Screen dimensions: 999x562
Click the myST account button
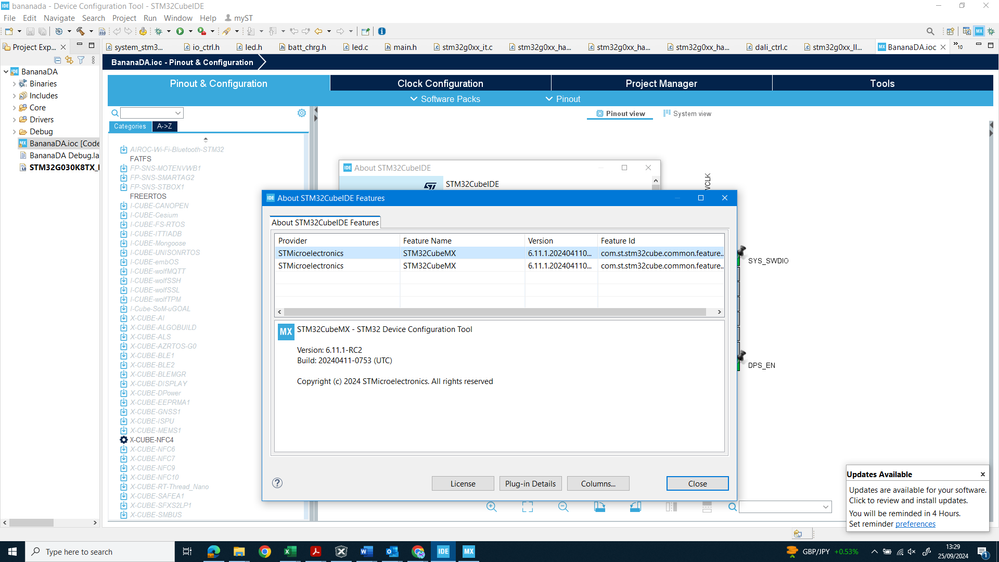[239, 18]
